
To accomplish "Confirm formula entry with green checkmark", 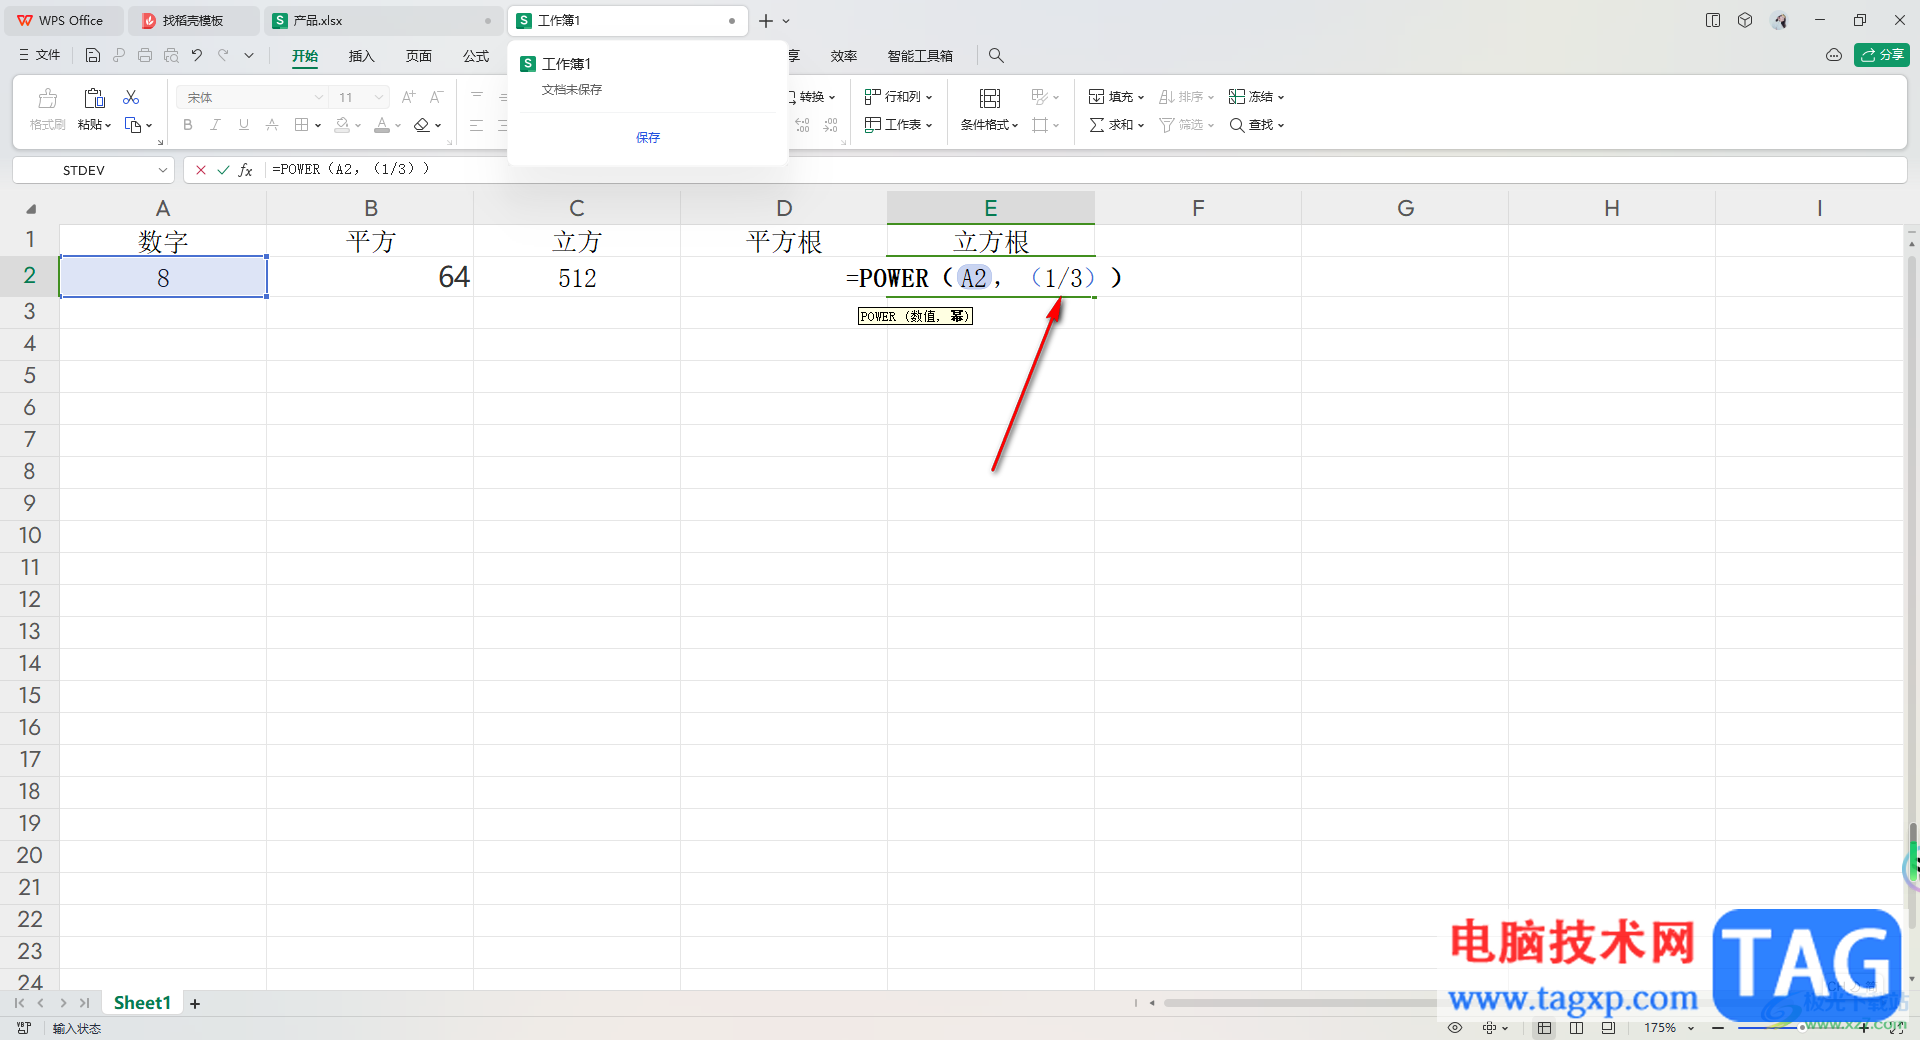I will [x=223, y=170].
